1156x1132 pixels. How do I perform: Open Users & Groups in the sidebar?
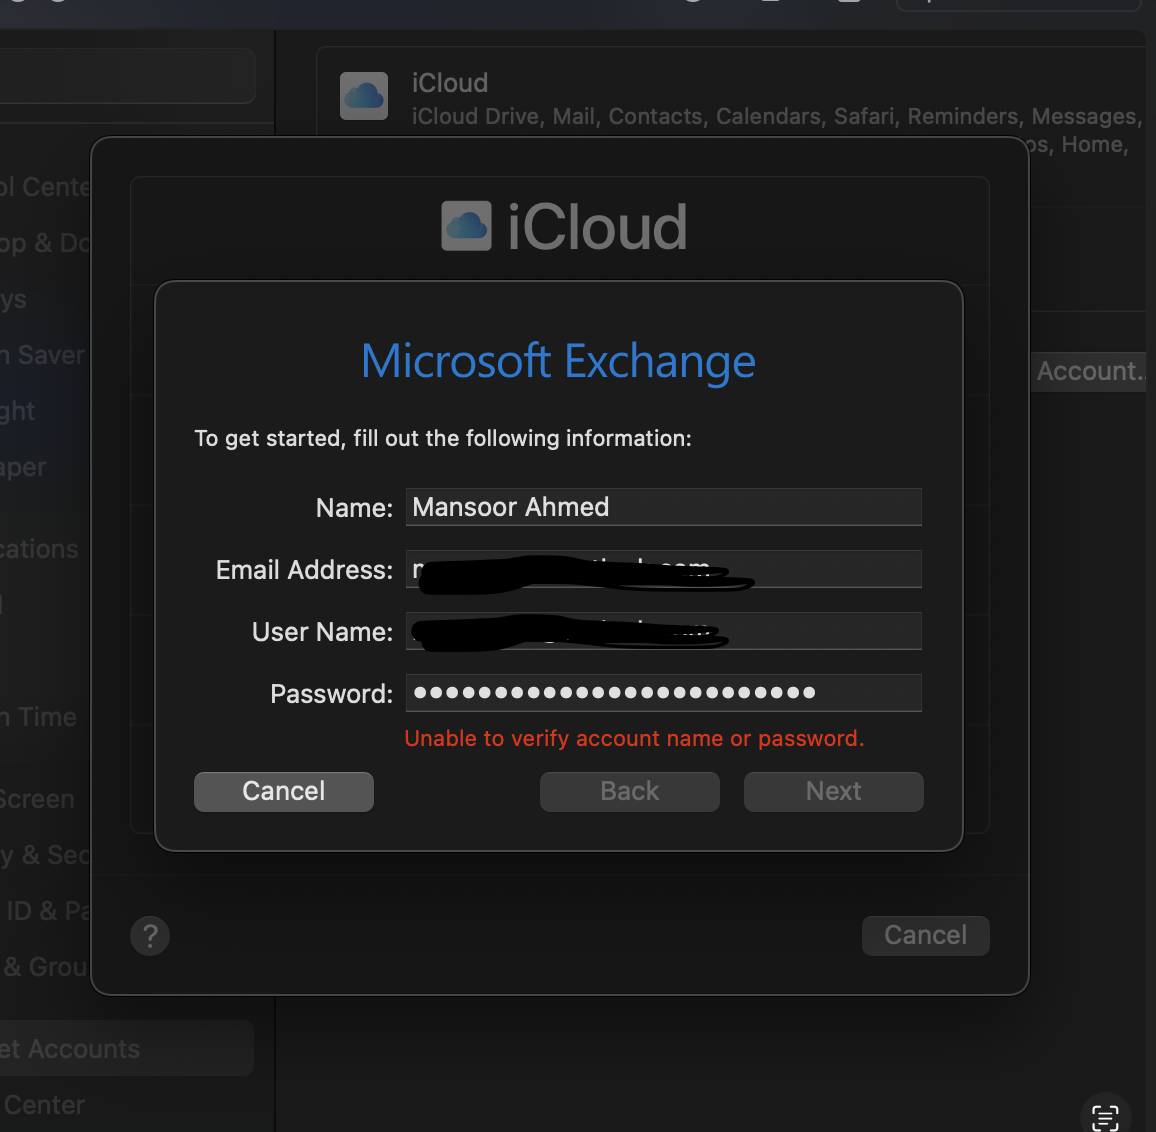tap(44, 967)
